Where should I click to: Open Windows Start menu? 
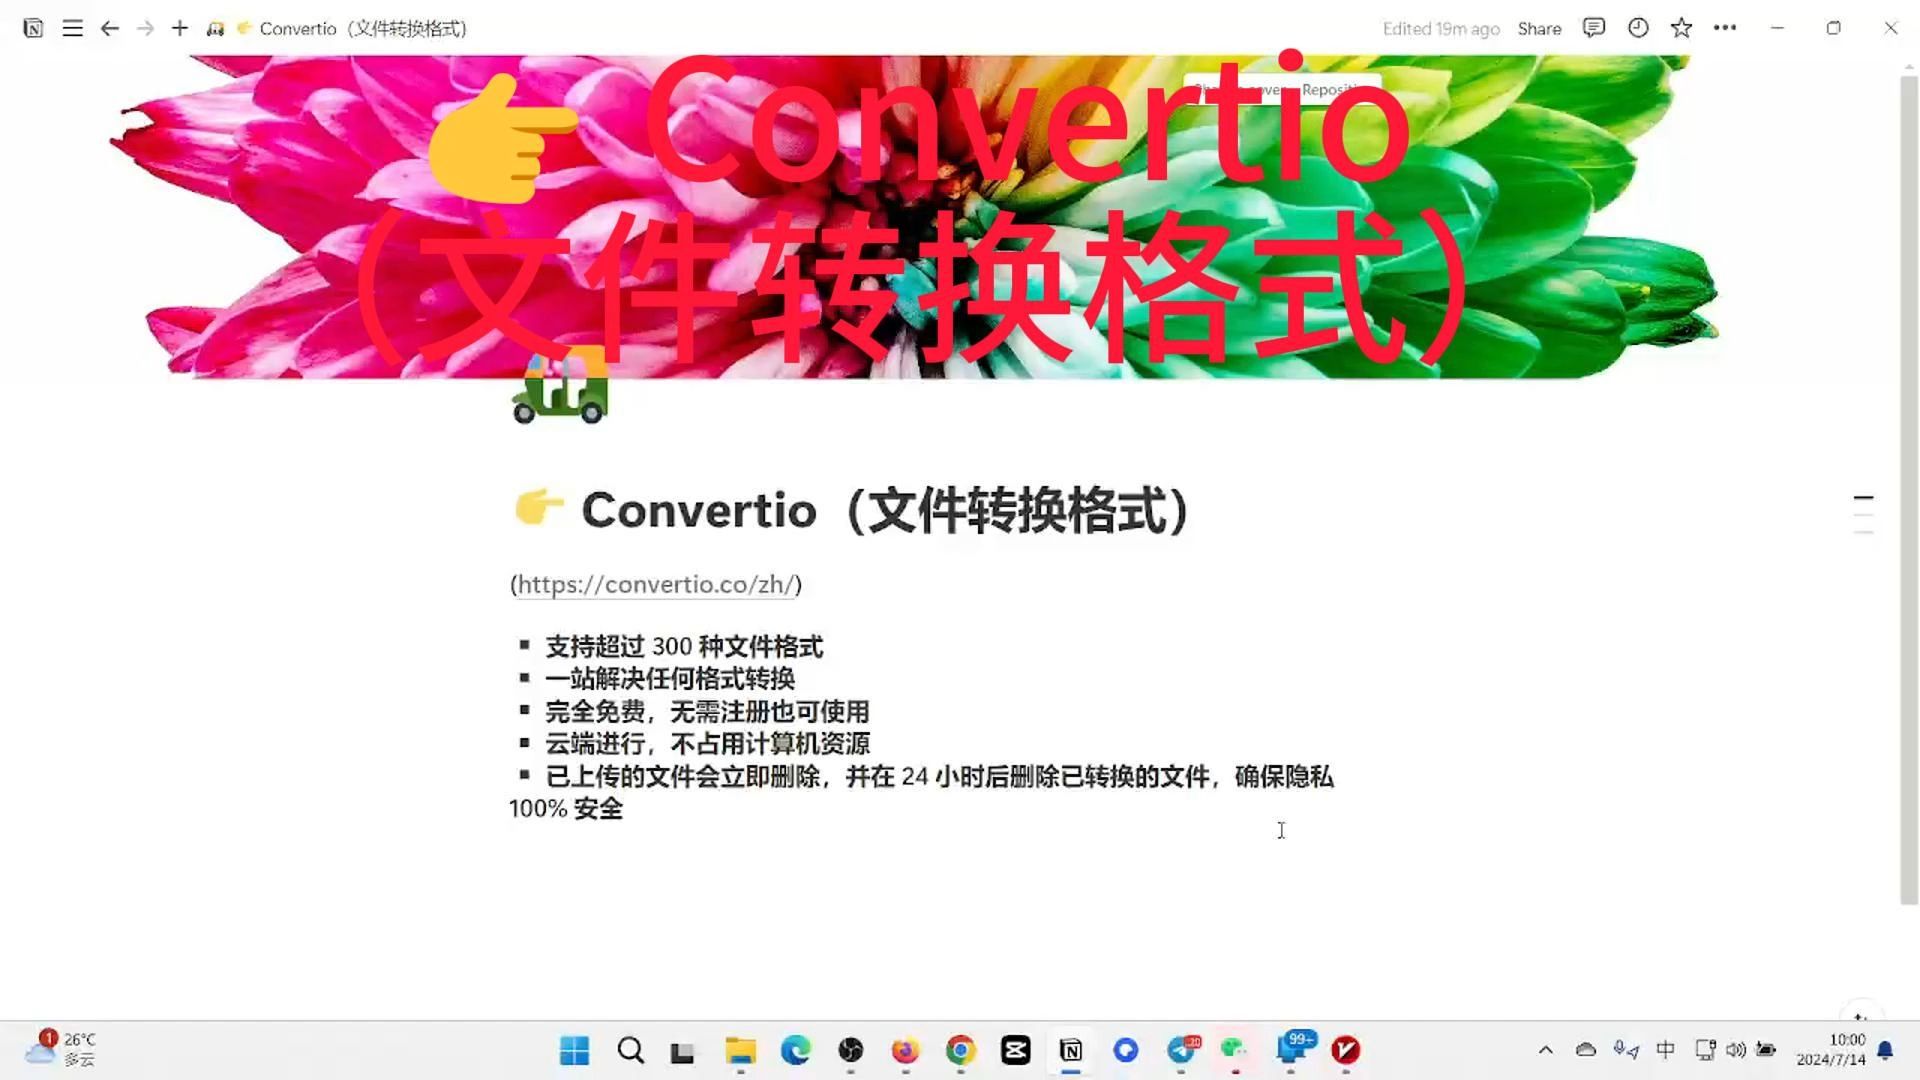pos(575,1050)
